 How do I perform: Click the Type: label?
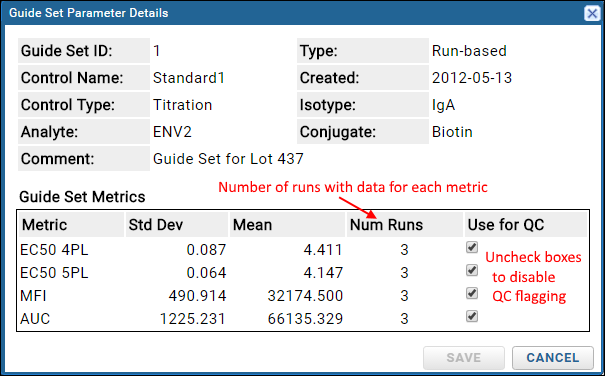click(319, 51)
